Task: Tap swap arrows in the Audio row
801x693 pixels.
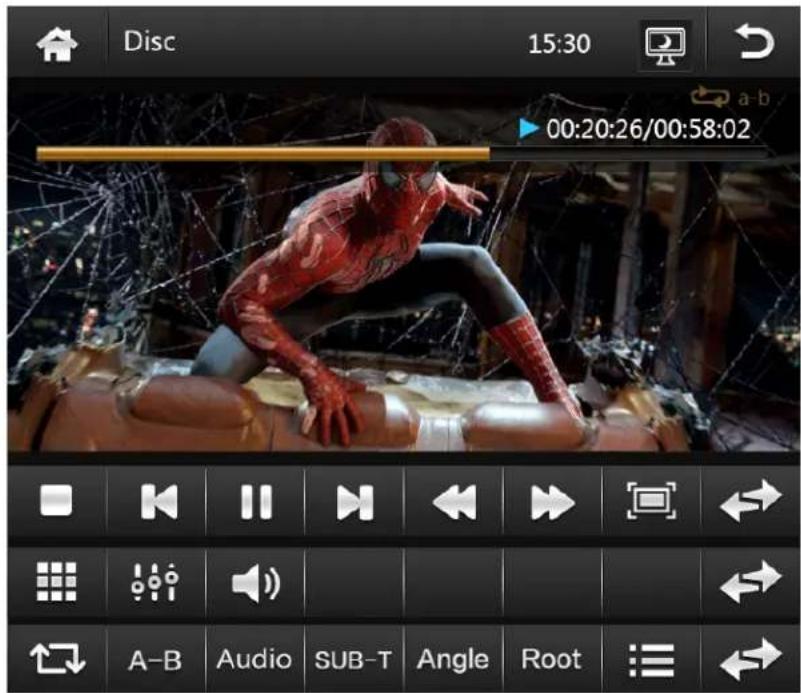Action: pyautogui.click(x=750, y=659)
